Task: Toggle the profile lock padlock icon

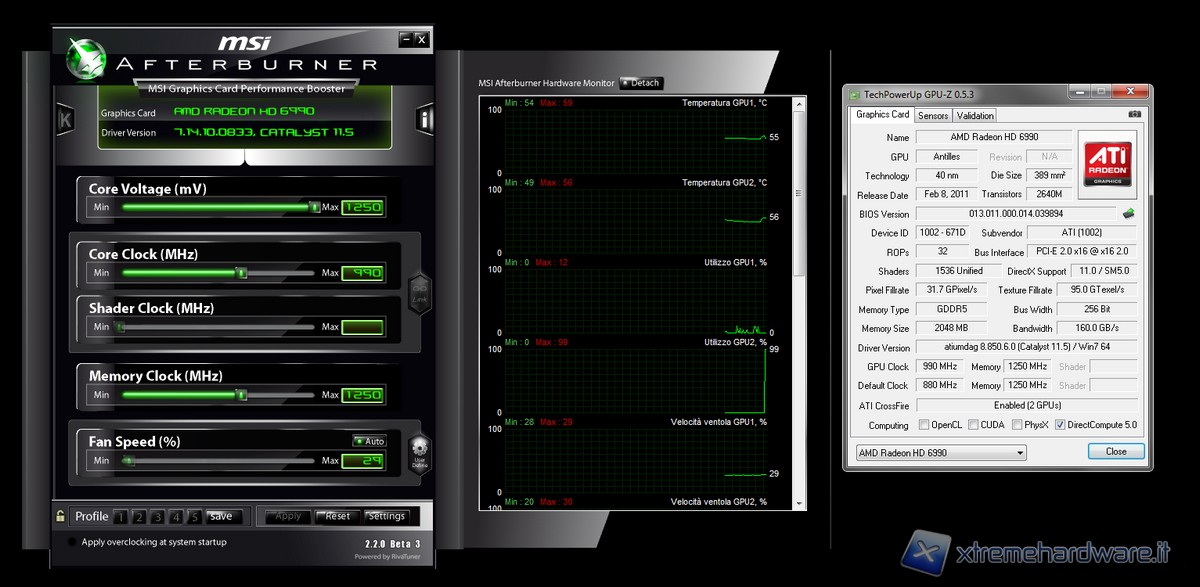Action: pyautogui.click(x=61, y=516)
